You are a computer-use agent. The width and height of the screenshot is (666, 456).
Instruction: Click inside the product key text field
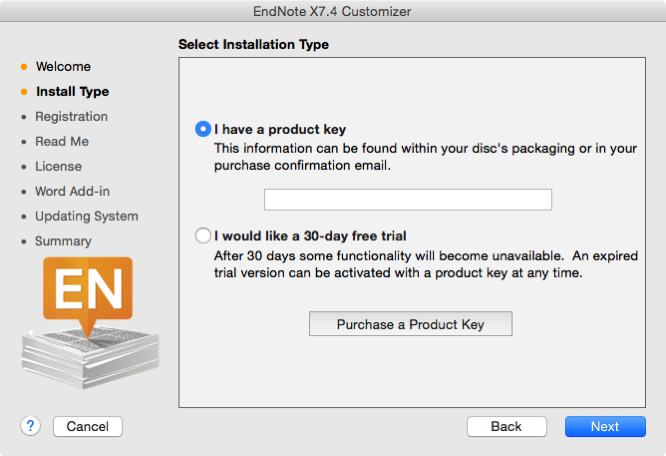(x=408, y=200)
